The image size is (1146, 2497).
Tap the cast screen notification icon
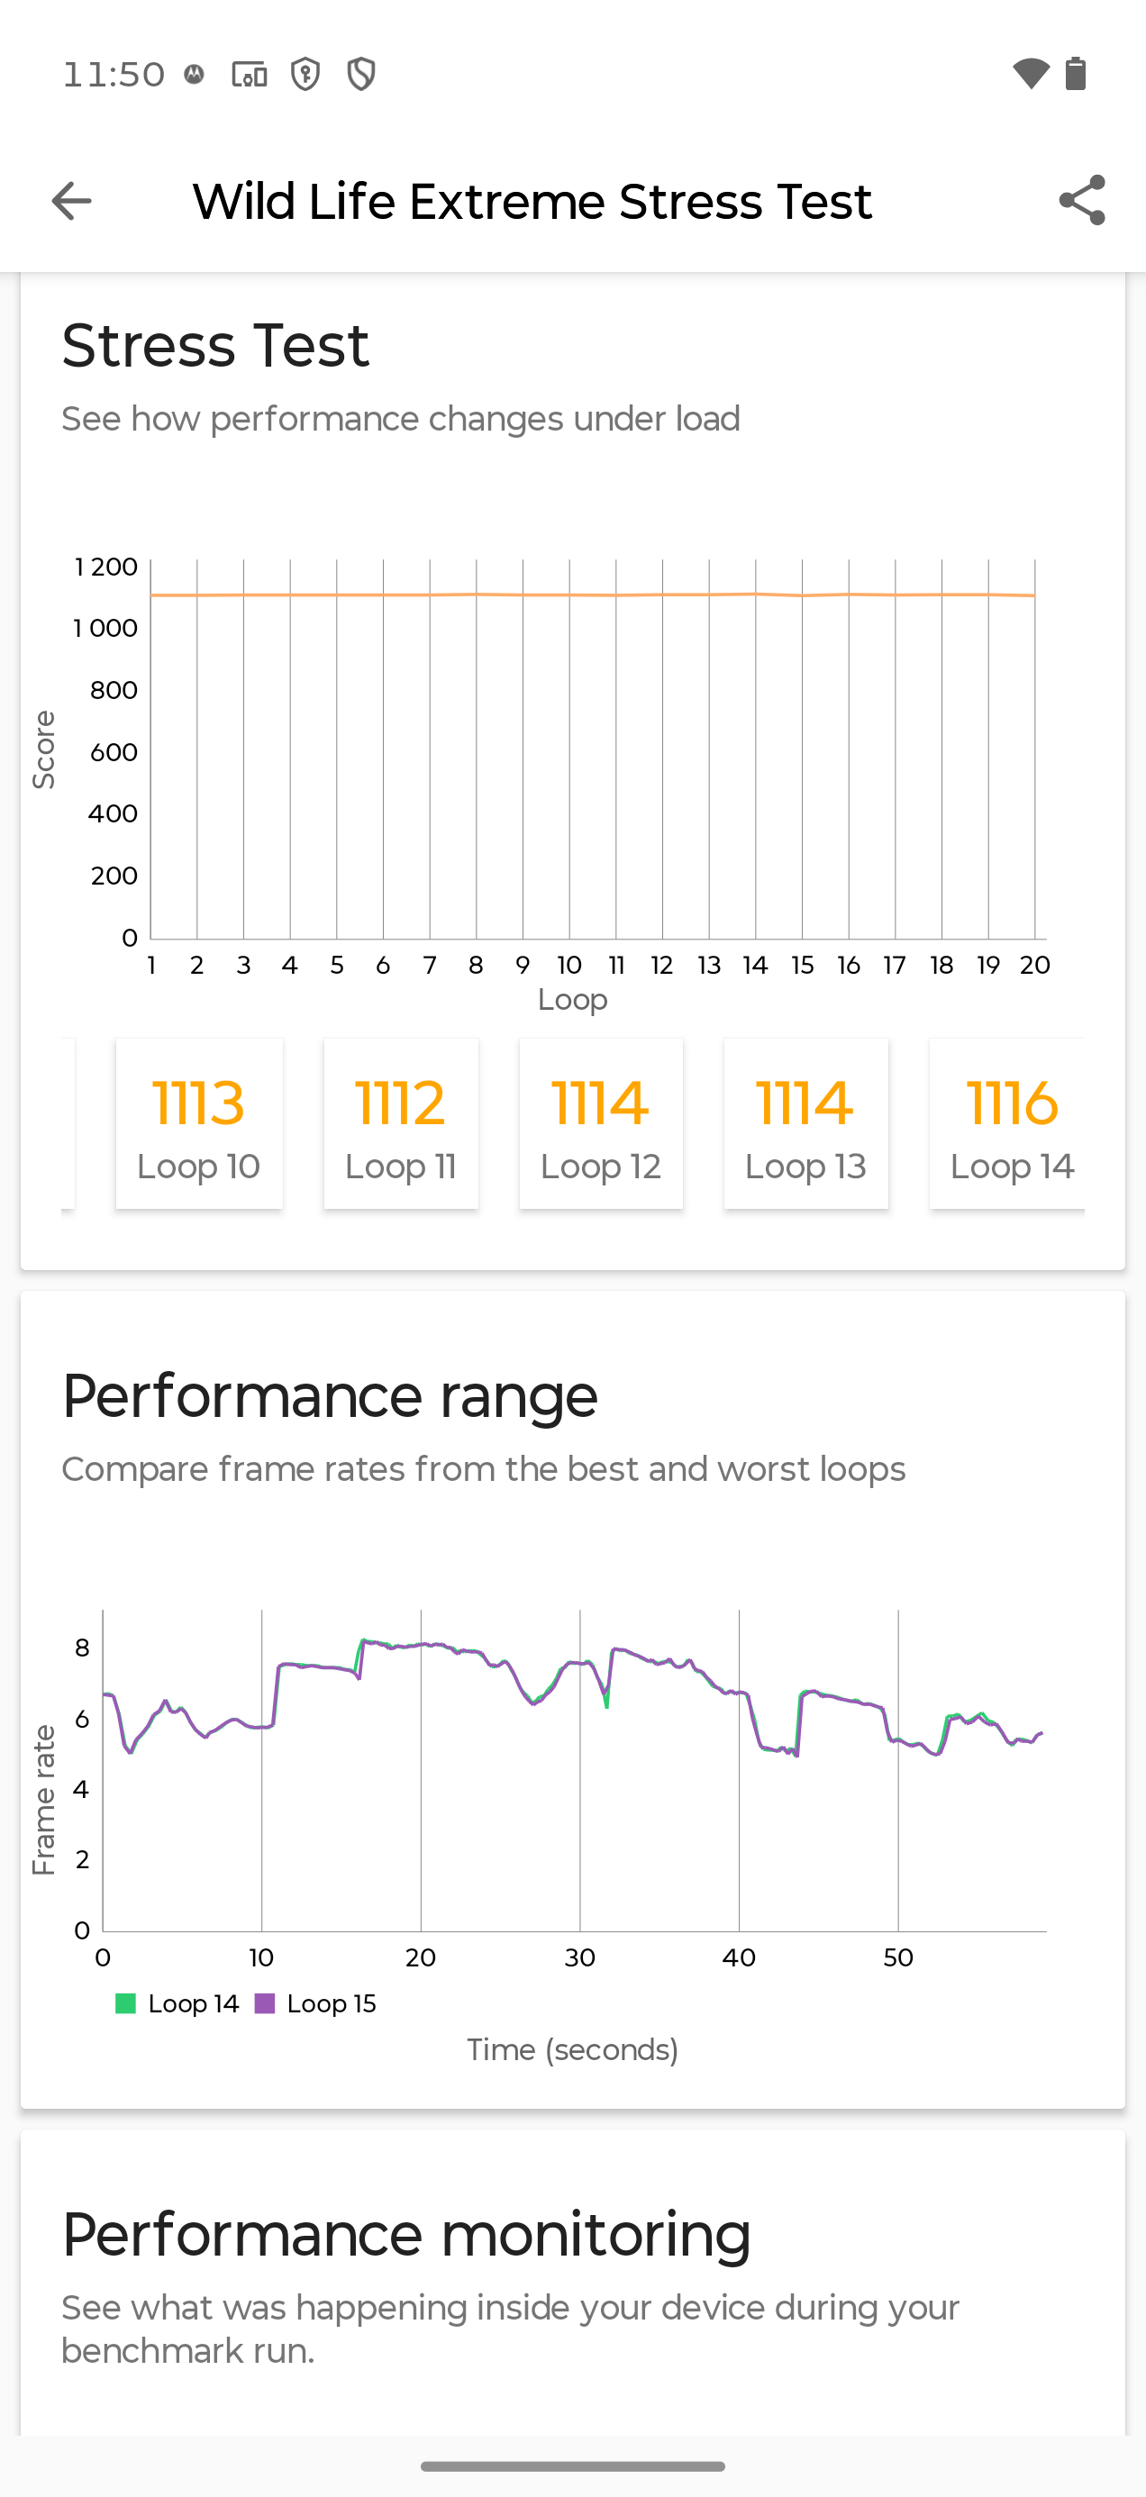pos(249,74)
